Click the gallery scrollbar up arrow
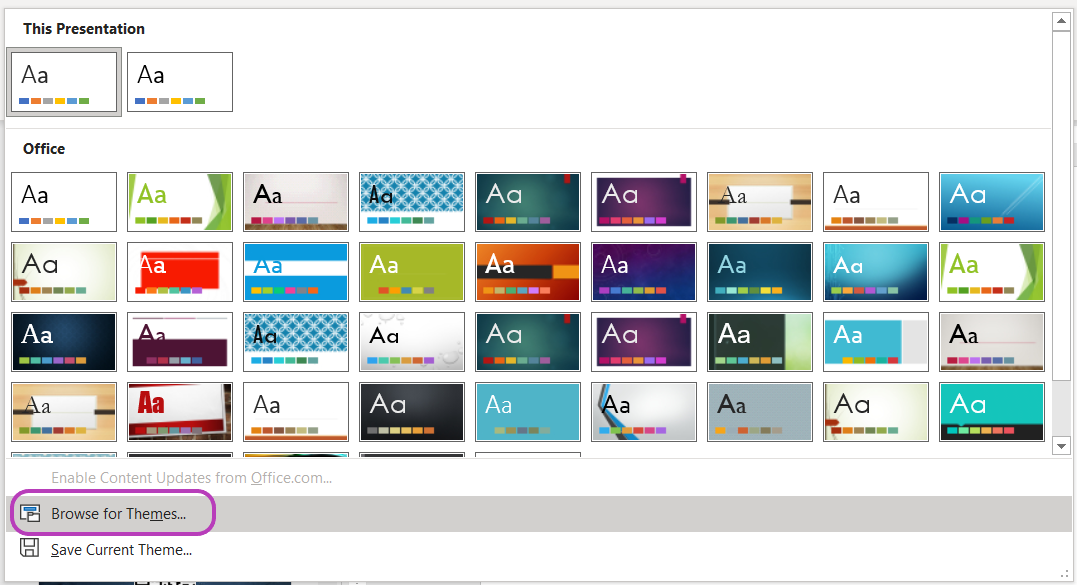Viewport: 1077px width, 585px height. 1061,21
